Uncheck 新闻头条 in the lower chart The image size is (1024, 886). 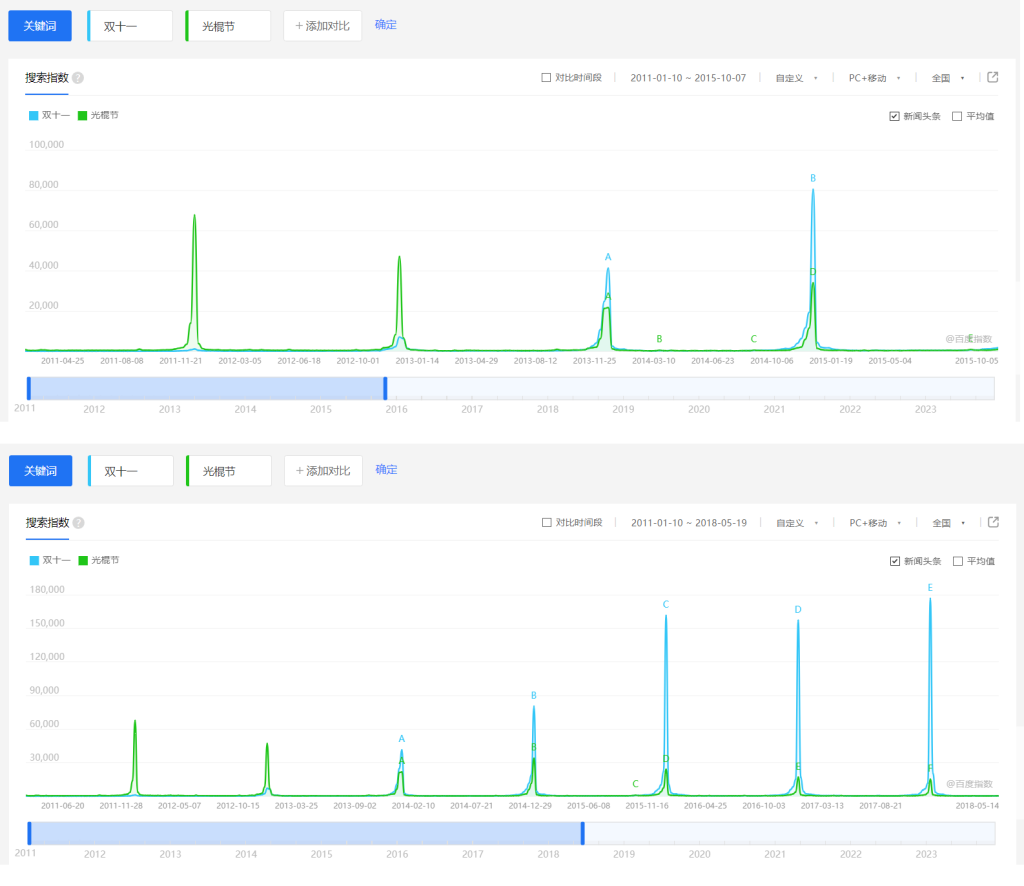tap(895, 562)
